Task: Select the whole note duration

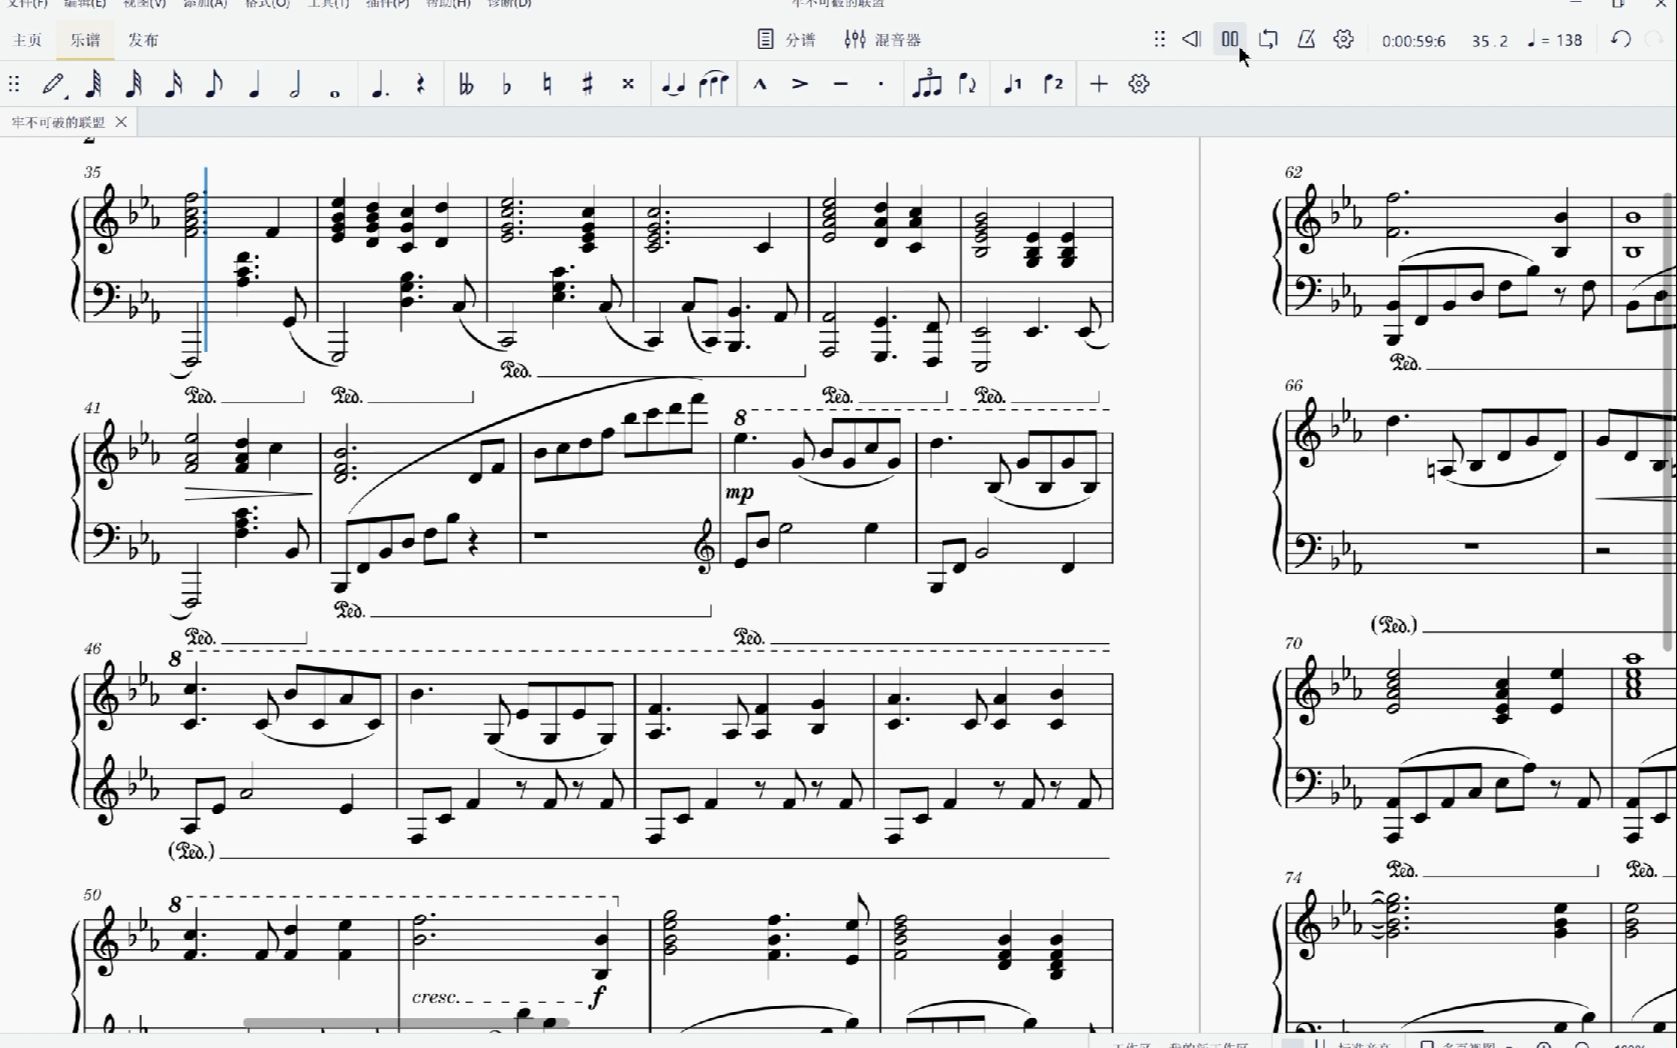Action: point(335,92)
